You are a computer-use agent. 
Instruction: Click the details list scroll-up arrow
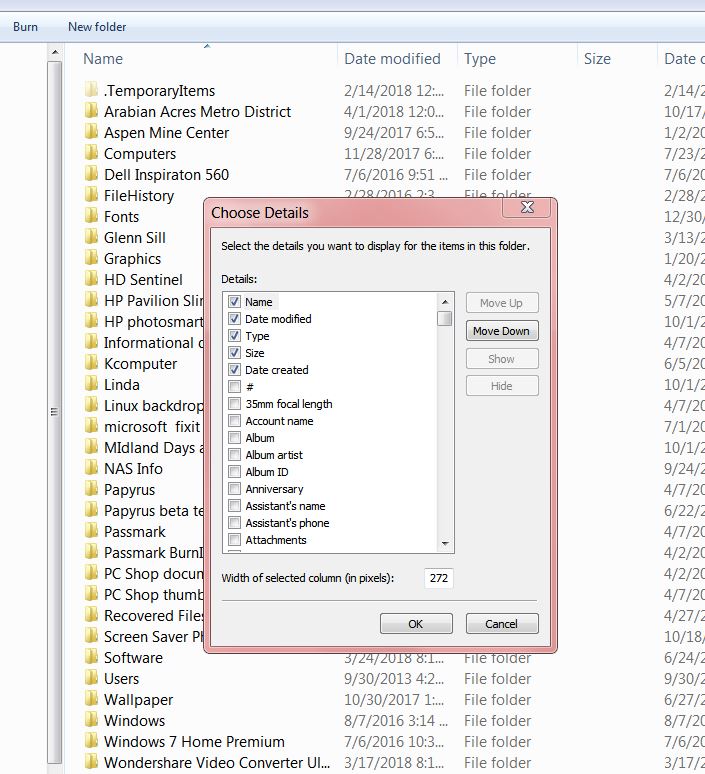tap(445, 302)
